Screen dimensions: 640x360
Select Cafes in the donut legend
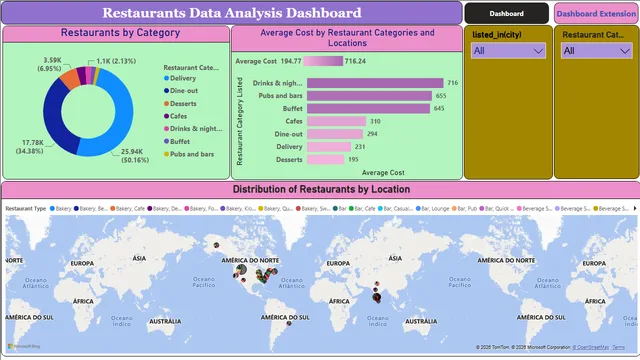pyautogui.click(x=176, y=116)
